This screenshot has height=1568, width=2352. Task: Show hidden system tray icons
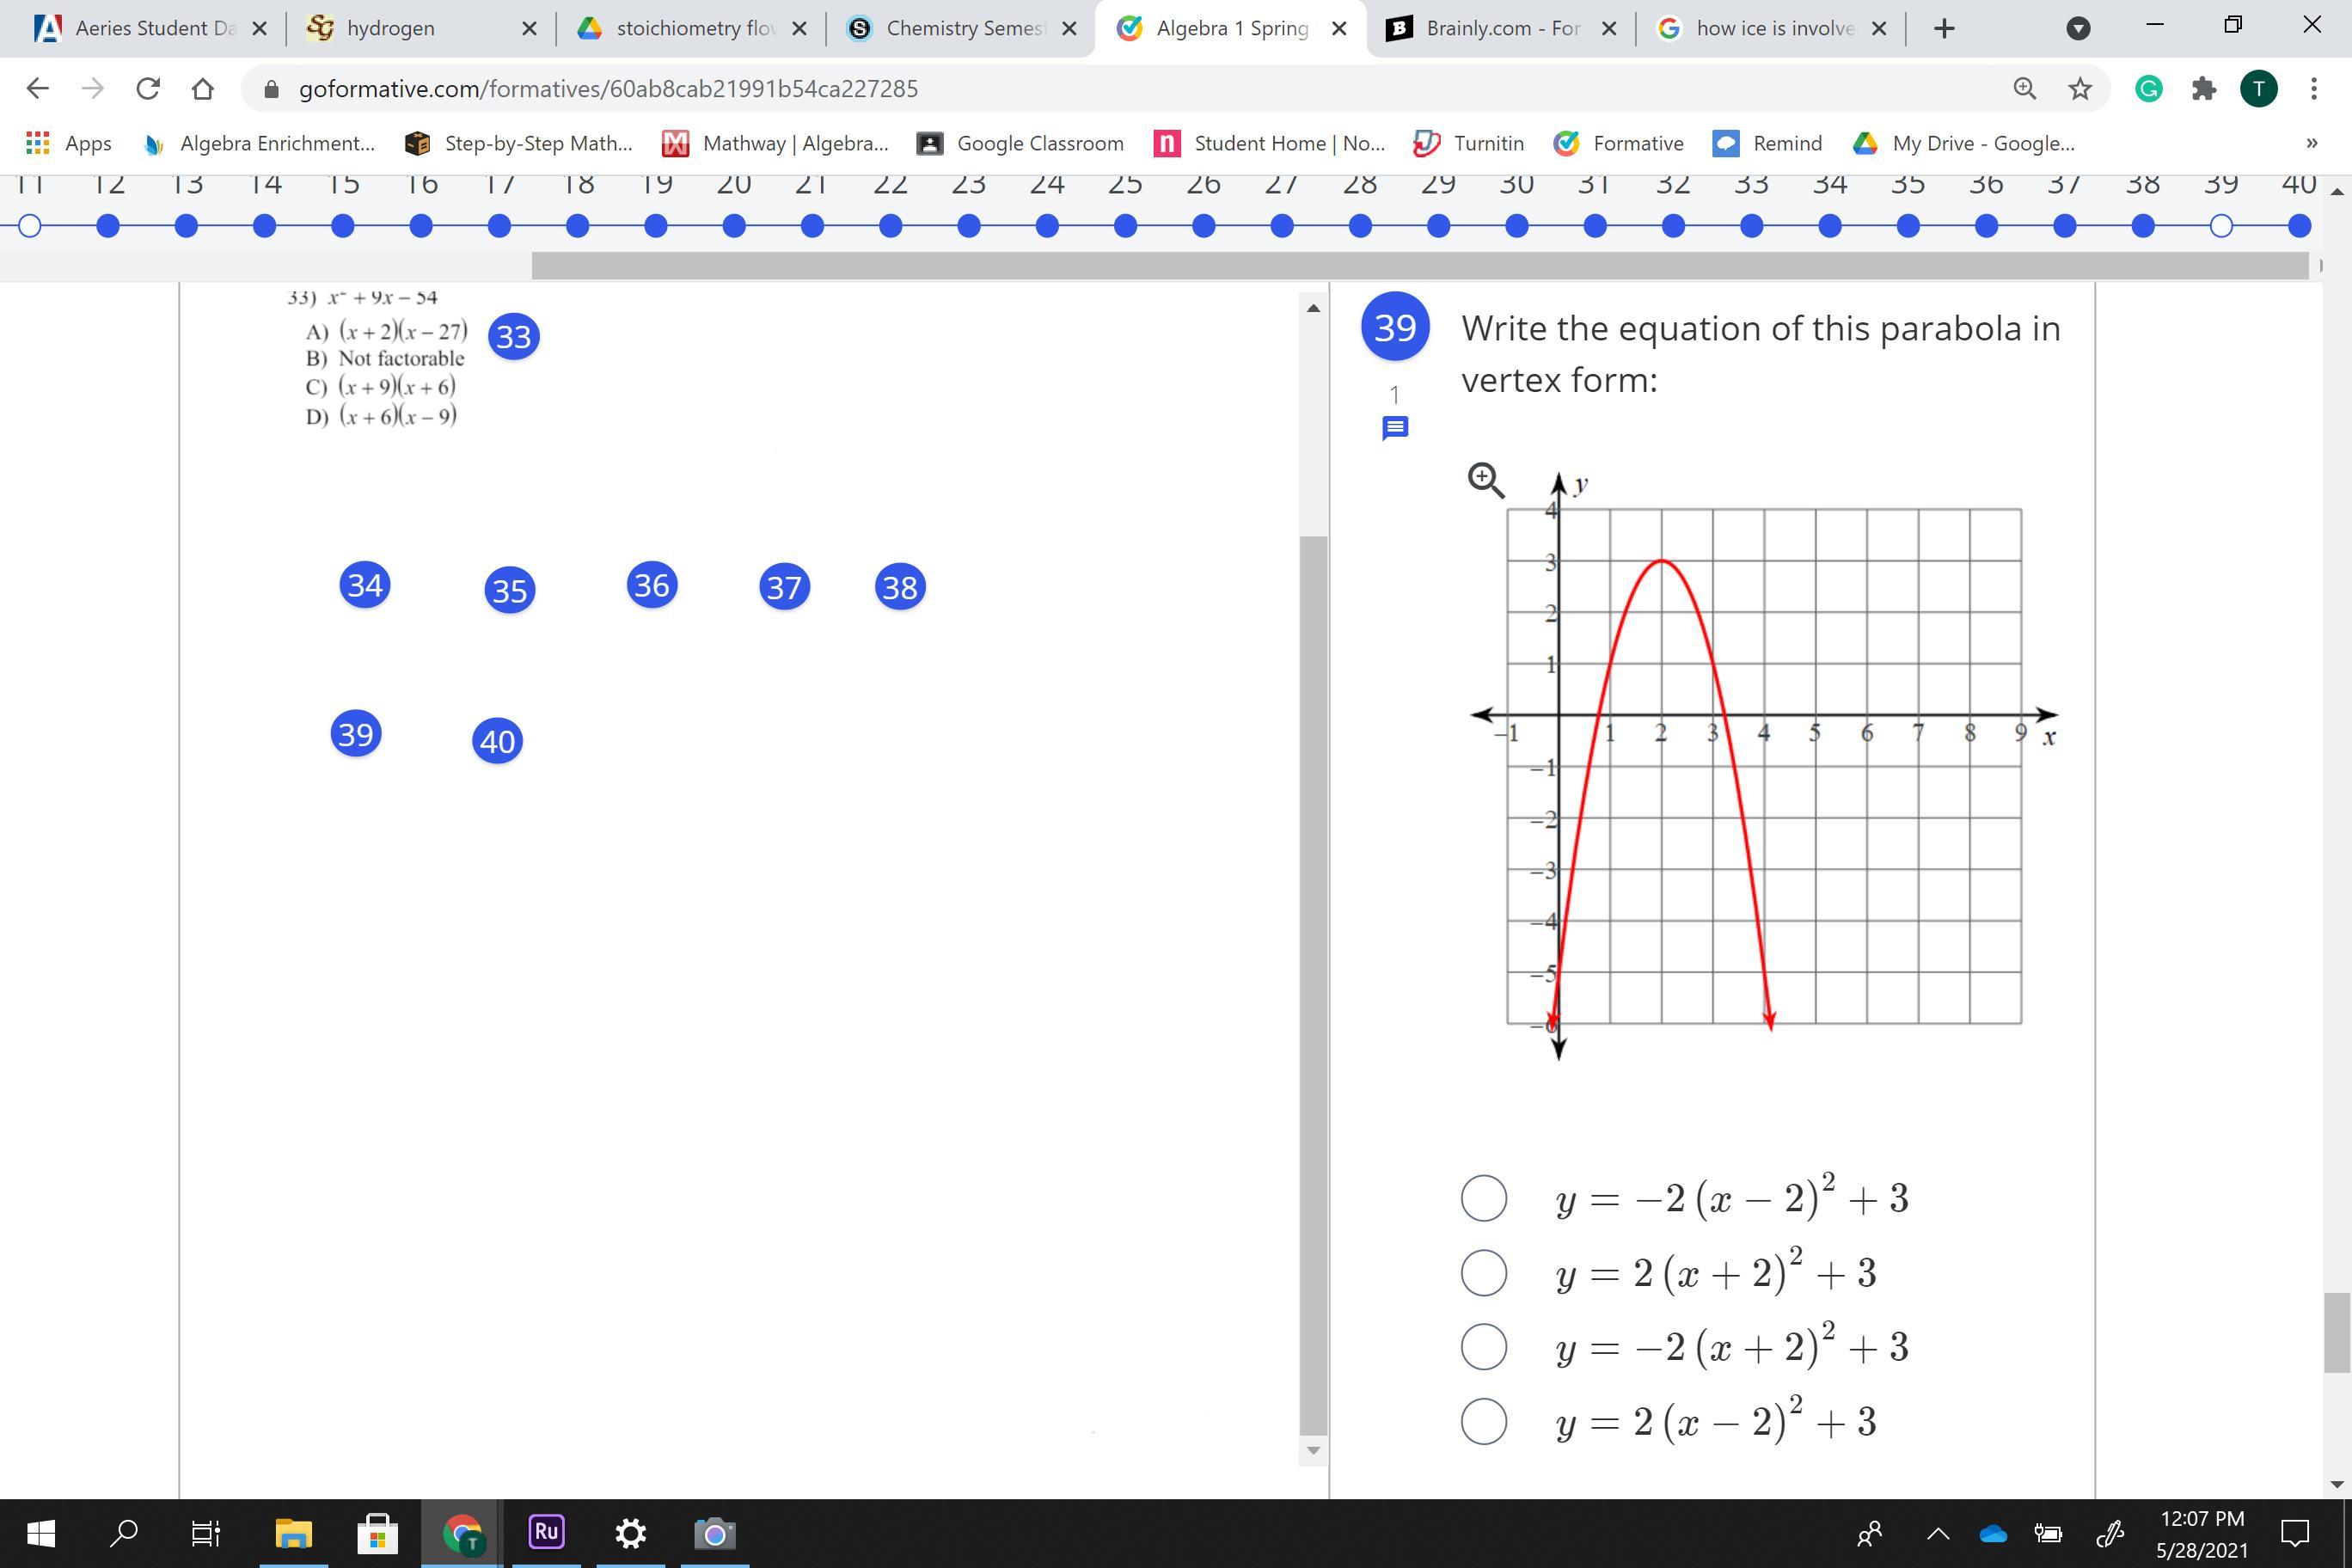(1938, 1533)
